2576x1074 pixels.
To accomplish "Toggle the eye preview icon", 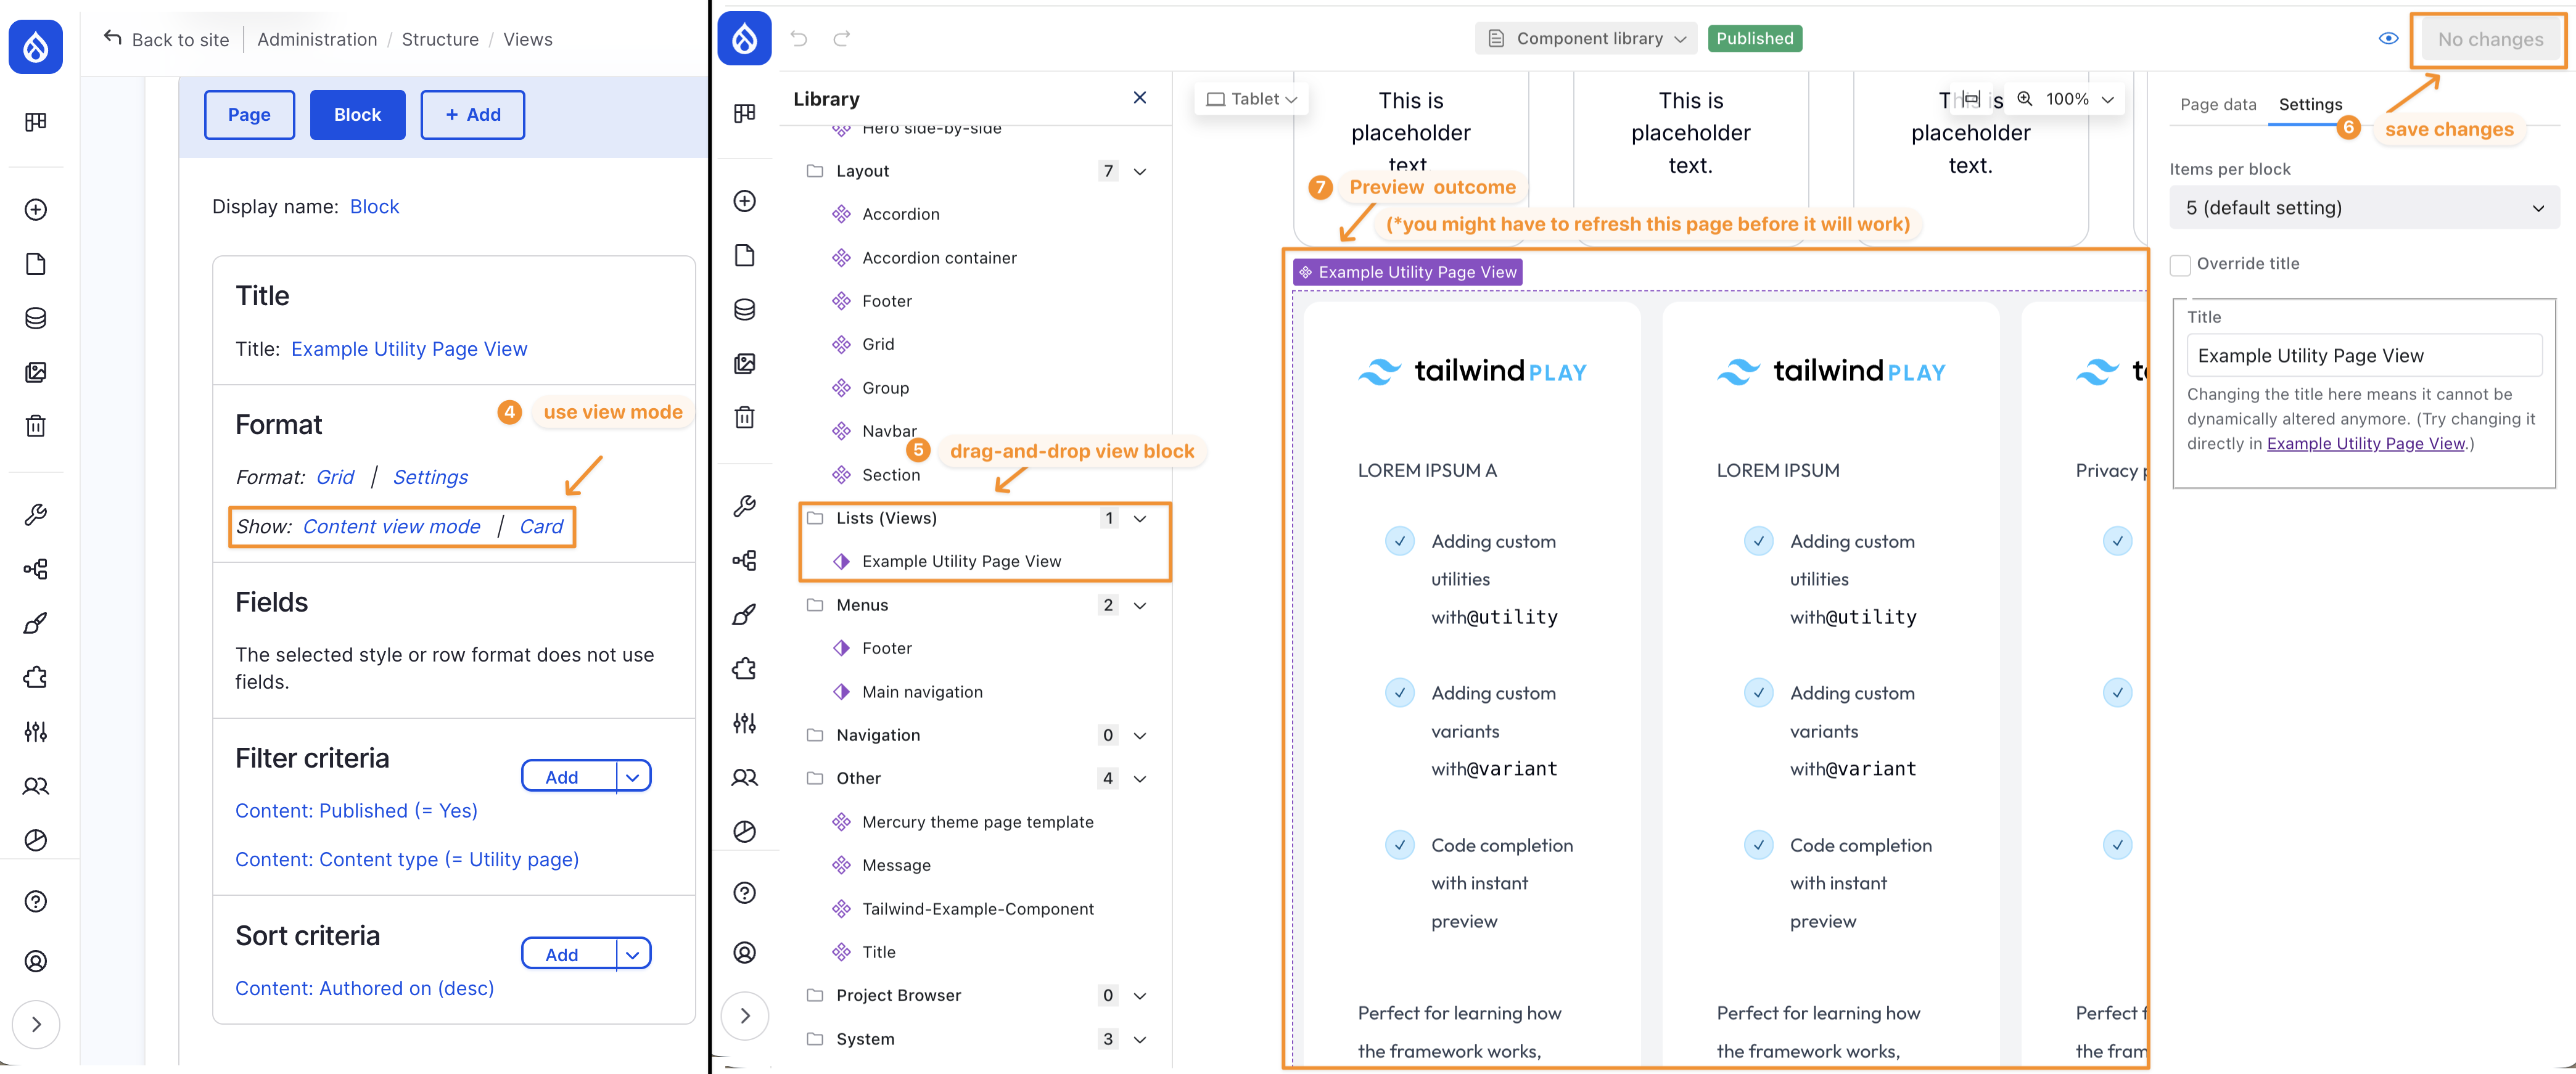I will 2388,38.
